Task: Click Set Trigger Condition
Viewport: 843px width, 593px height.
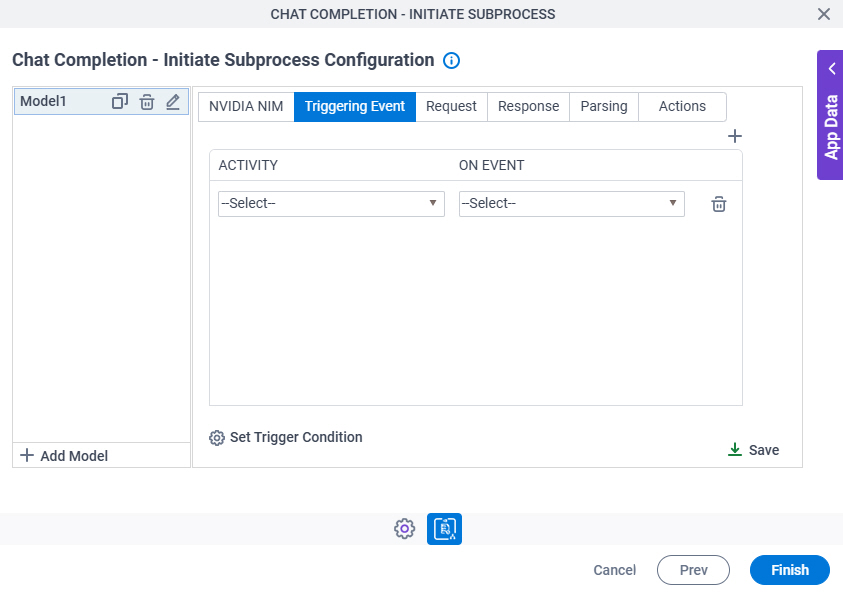Action: [285, 438]
